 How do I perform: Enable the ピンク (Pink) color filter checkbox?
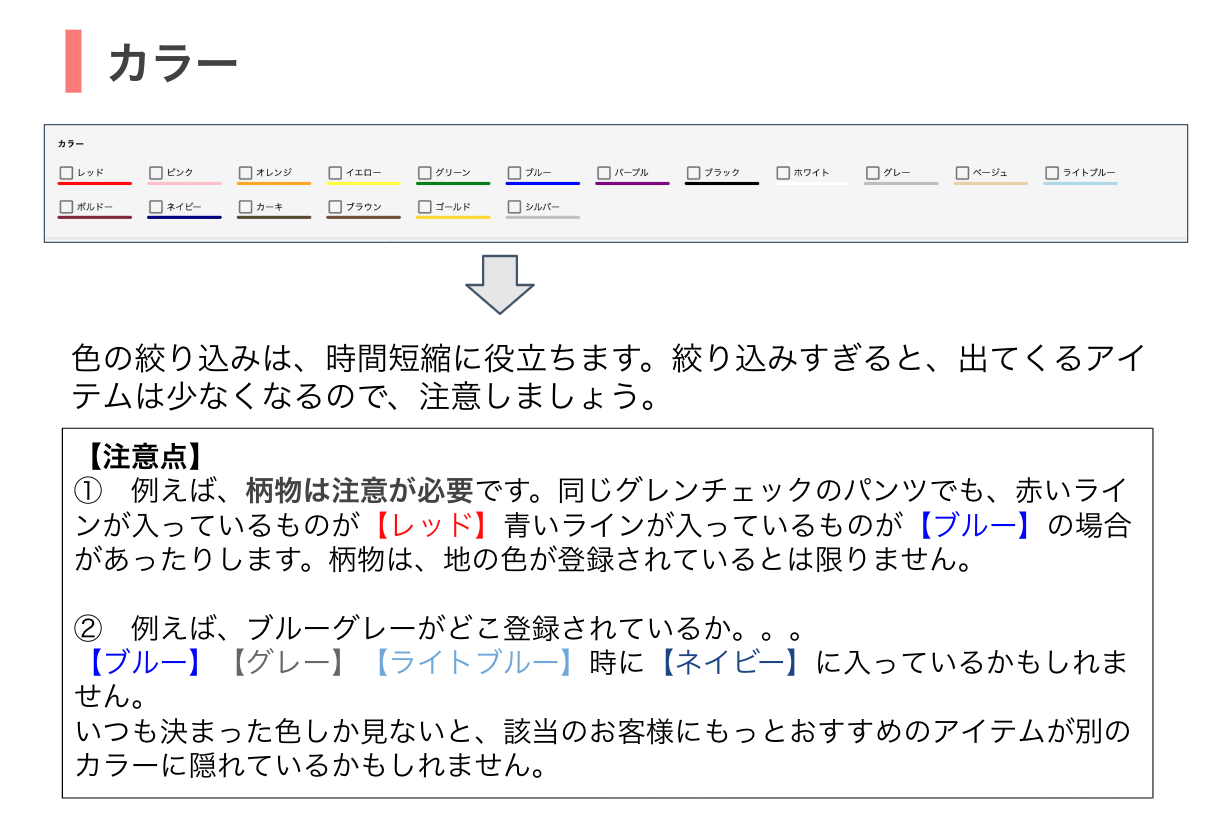tap(156, 173)
